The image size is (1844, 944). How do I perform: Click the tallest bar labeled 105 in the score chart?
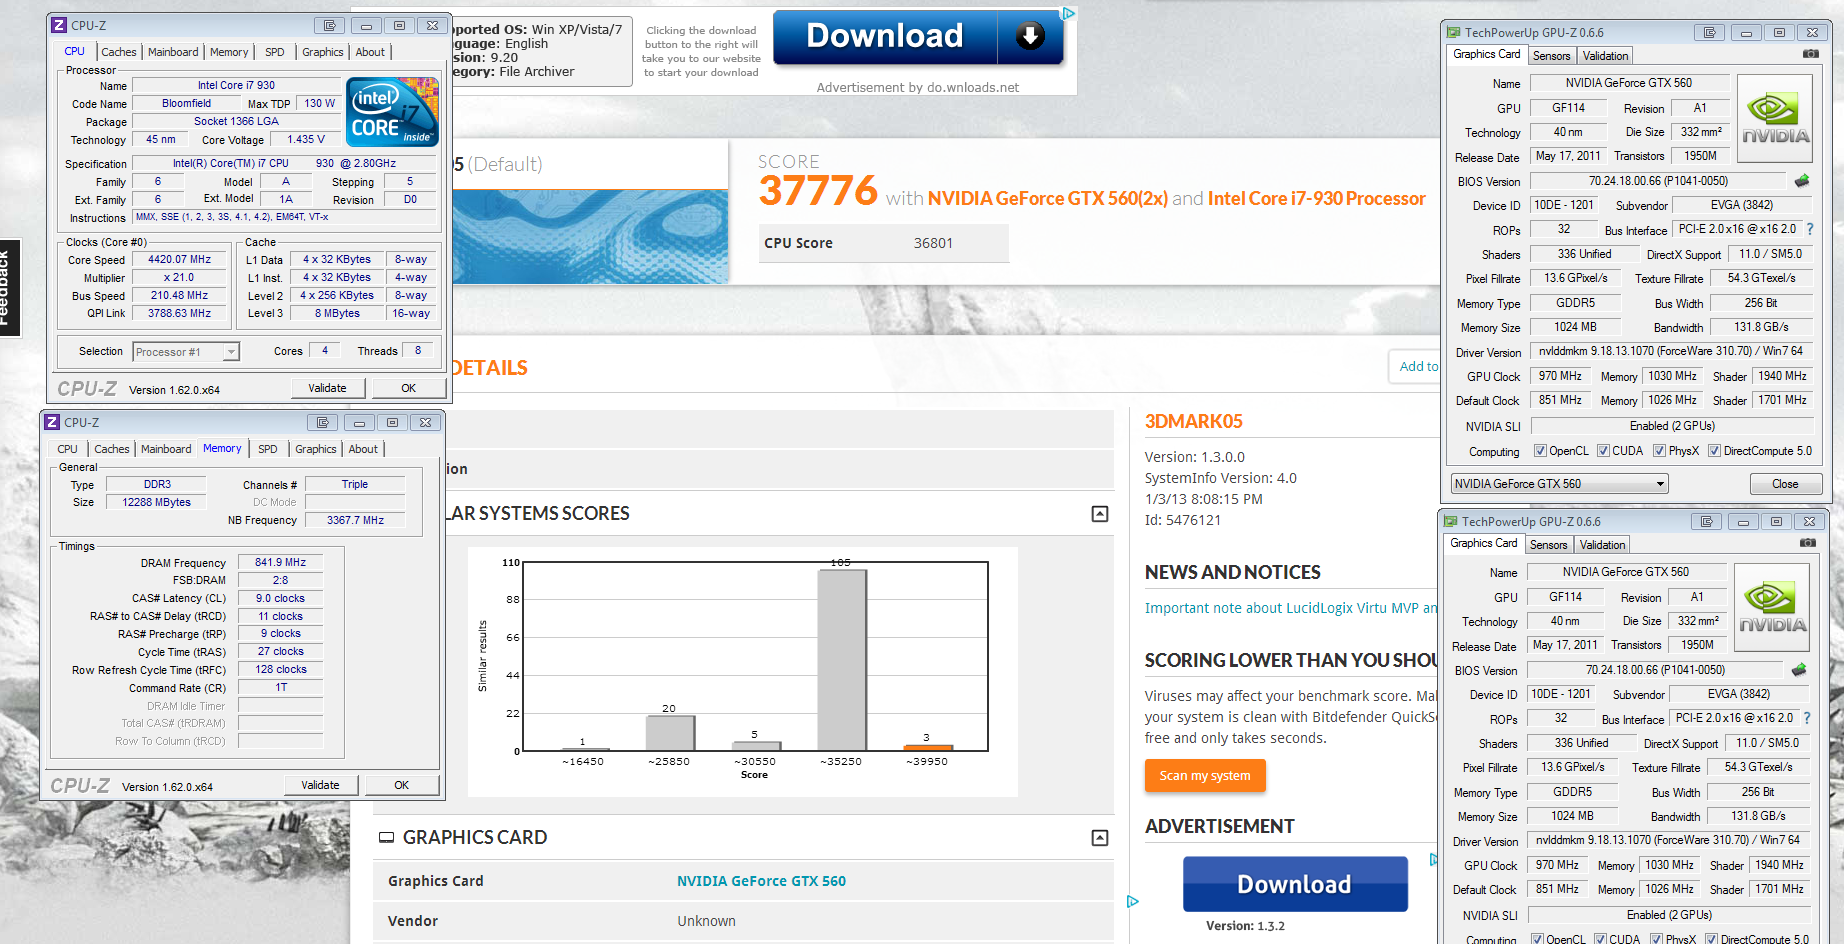click(841, 660)
